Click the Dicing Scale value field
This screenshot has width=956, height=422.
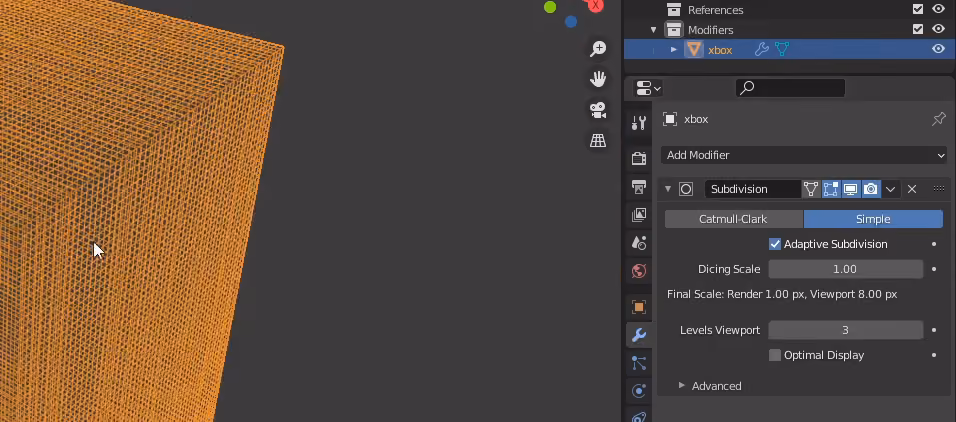845,269
